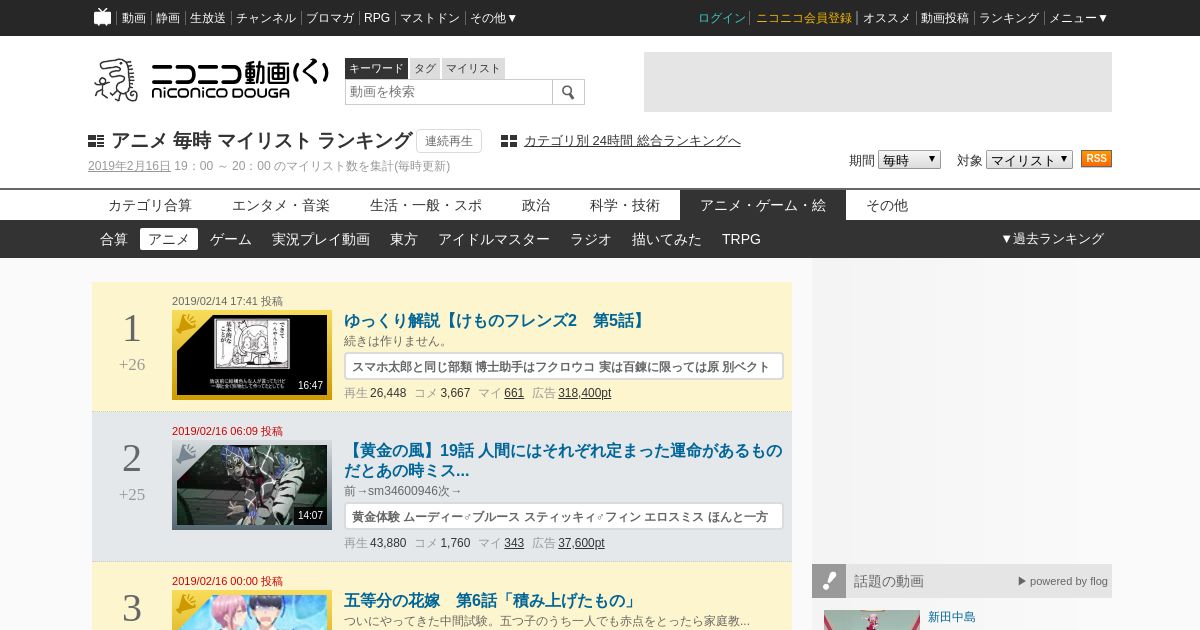
Task: Select the タグ search tab
Action: (425, 68)
